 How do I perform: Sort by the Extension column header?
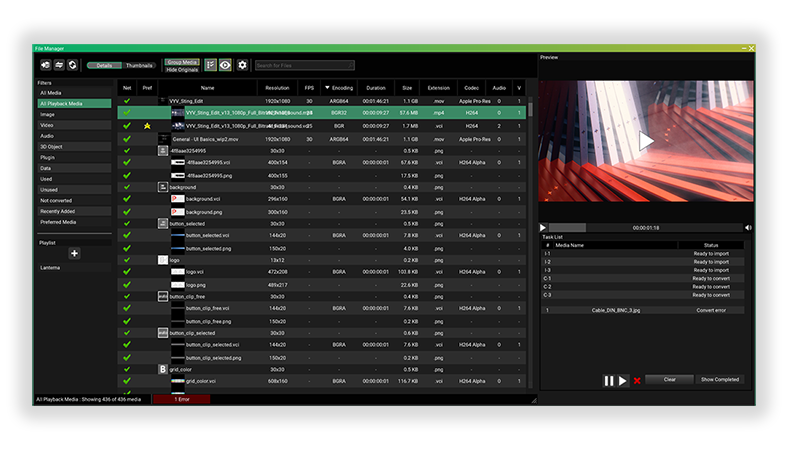tap(439, 88)
